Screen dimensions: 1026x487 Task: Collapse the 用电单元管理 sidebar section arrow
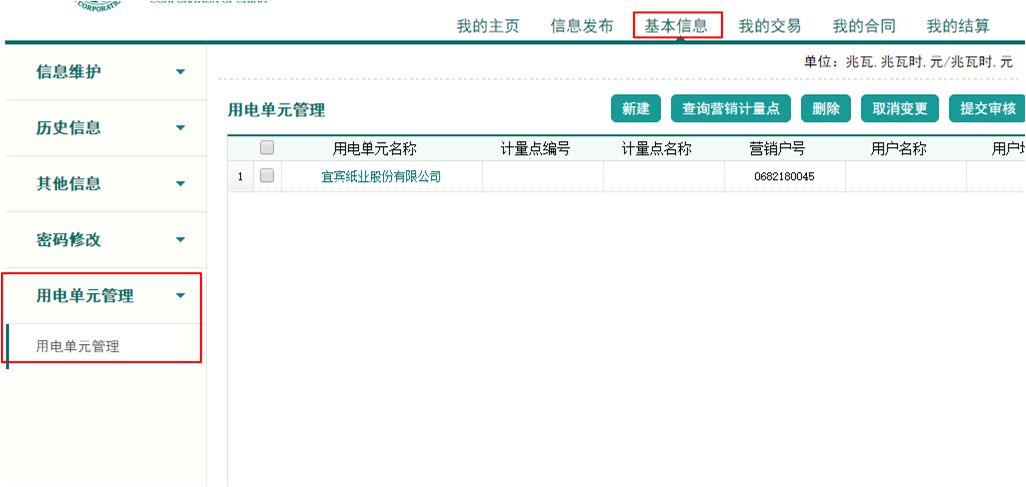[x=180, y=296]
